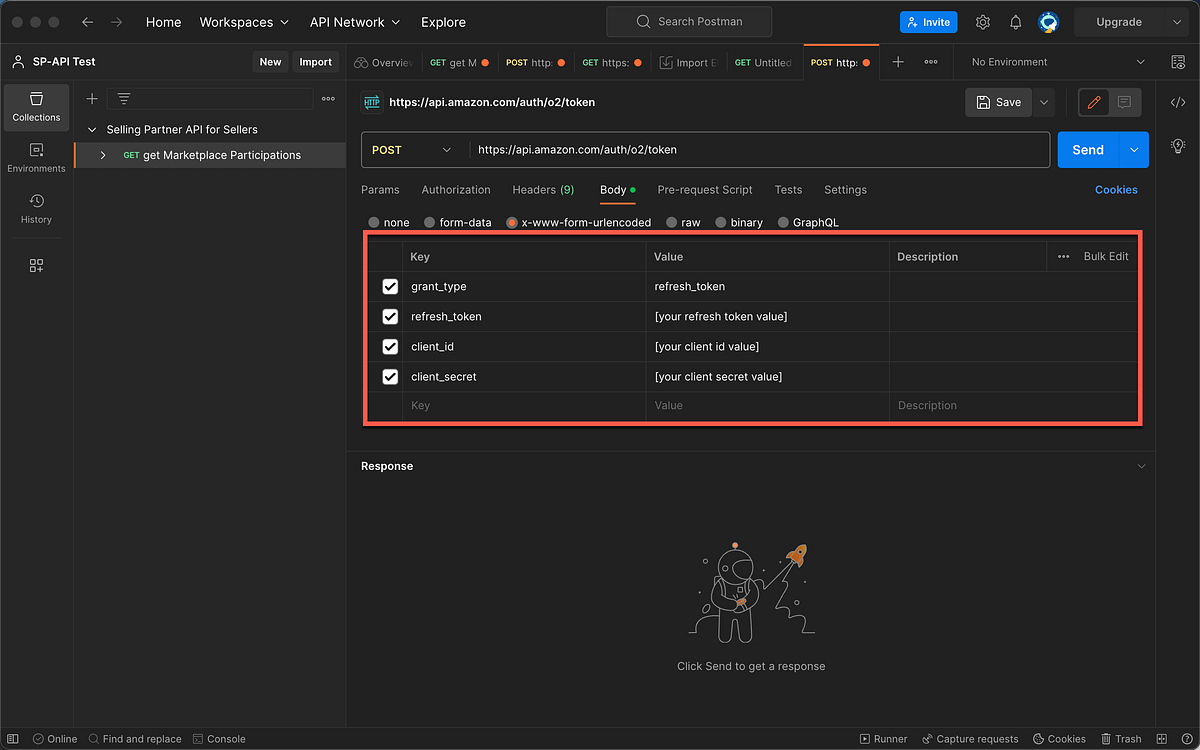This screenshot has height=750, width=1200.
Task: Open the notifications bell icon
Action: 1015,22
